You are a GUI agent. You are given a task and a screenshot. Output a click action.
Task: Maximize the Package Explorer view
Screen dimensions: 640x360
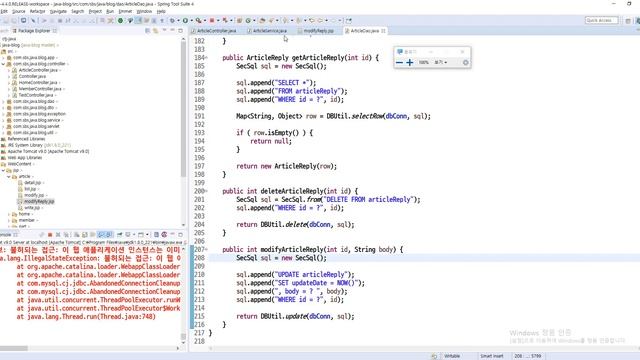(x=180, y=31)
